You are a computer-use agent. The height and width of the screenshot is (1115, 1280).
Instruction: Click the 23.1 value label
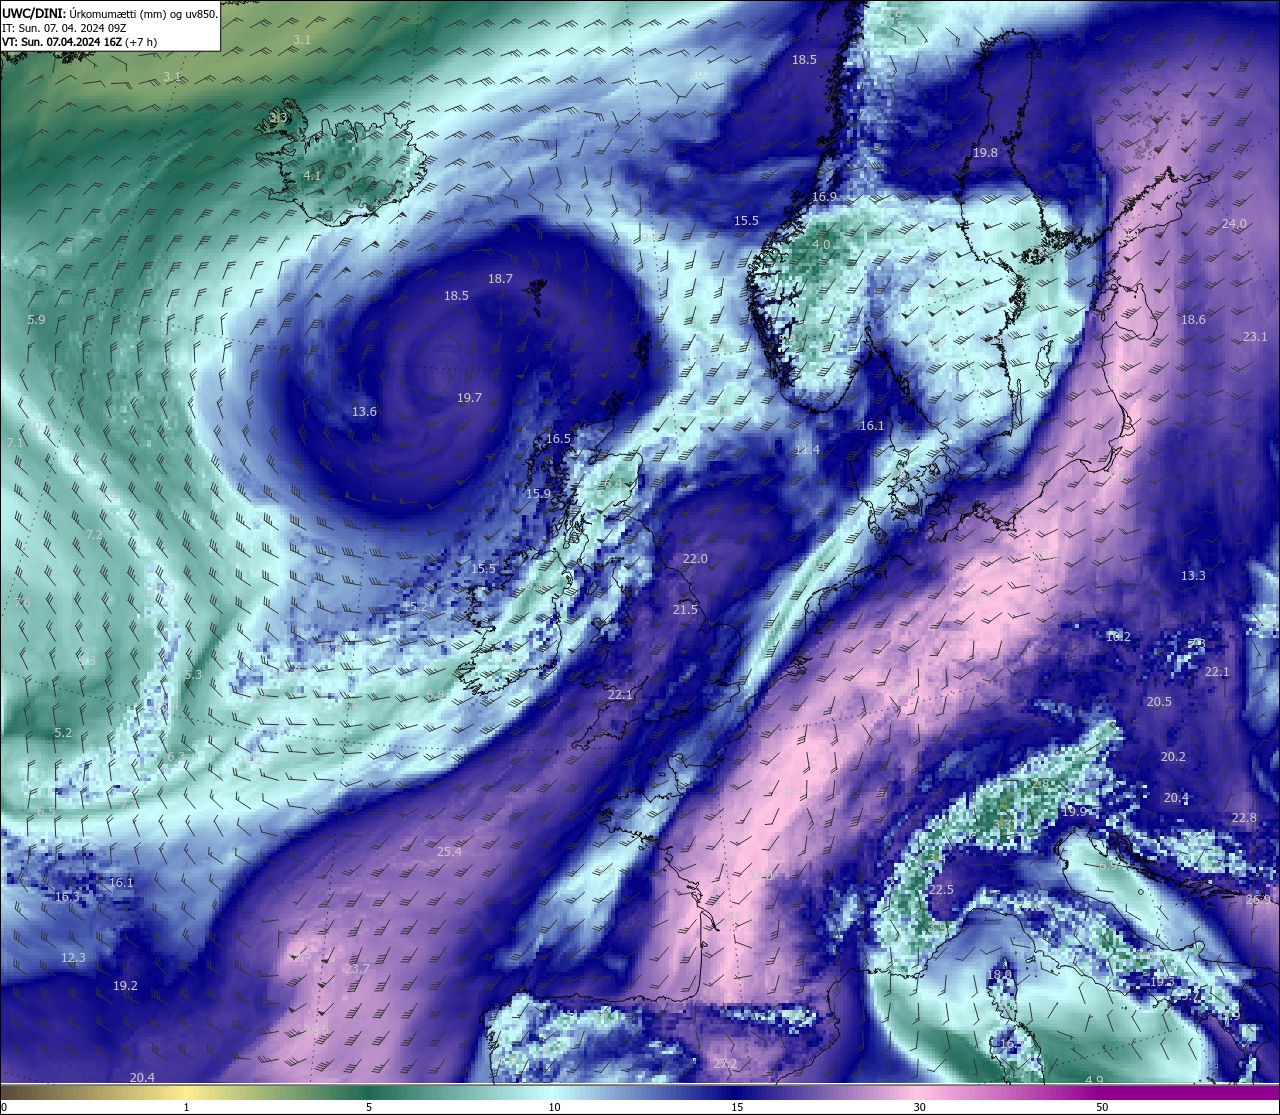pyautogui.click(x=1255, y=337)
